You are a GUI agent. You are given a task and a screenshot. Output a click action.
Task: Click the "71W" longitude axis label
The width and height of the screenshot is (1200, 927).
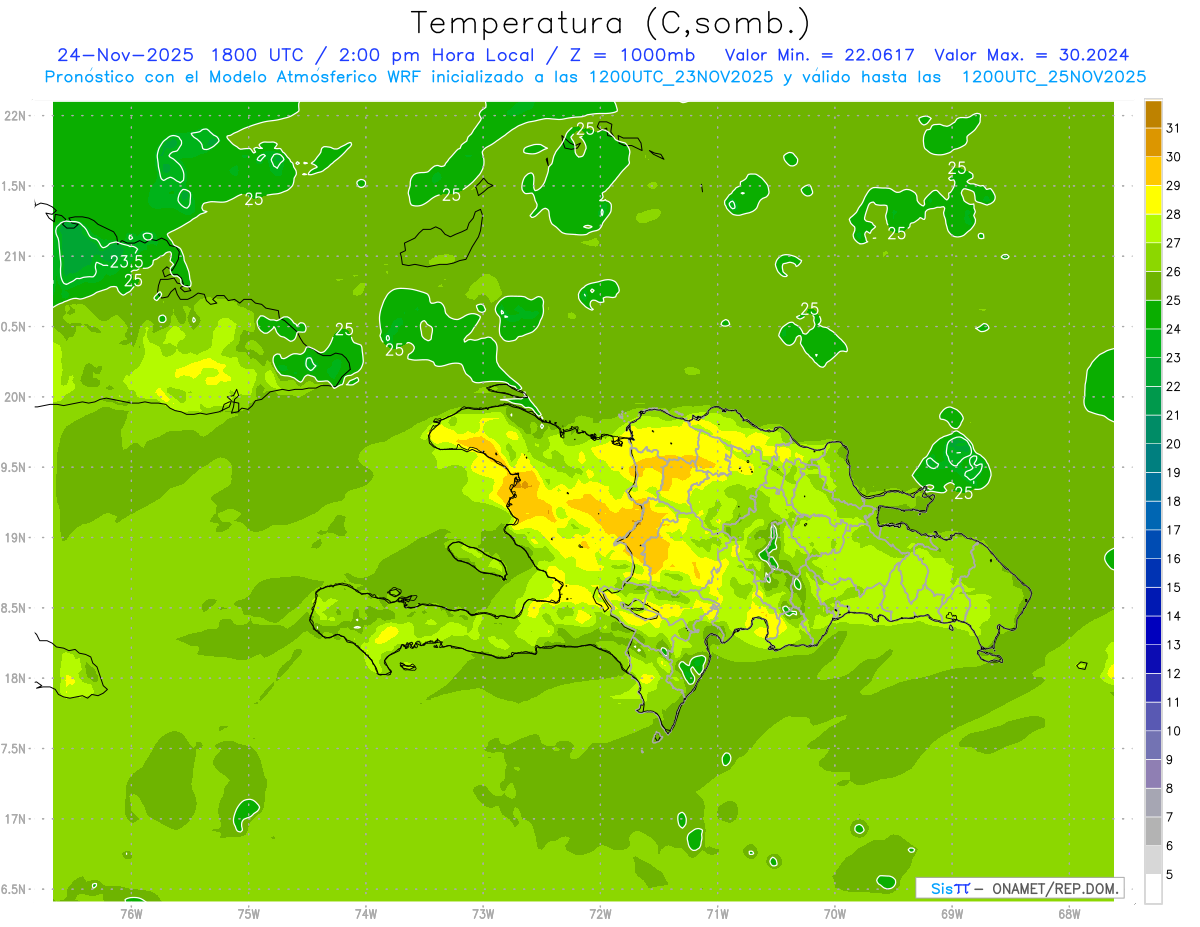click(x=717, y=914)
